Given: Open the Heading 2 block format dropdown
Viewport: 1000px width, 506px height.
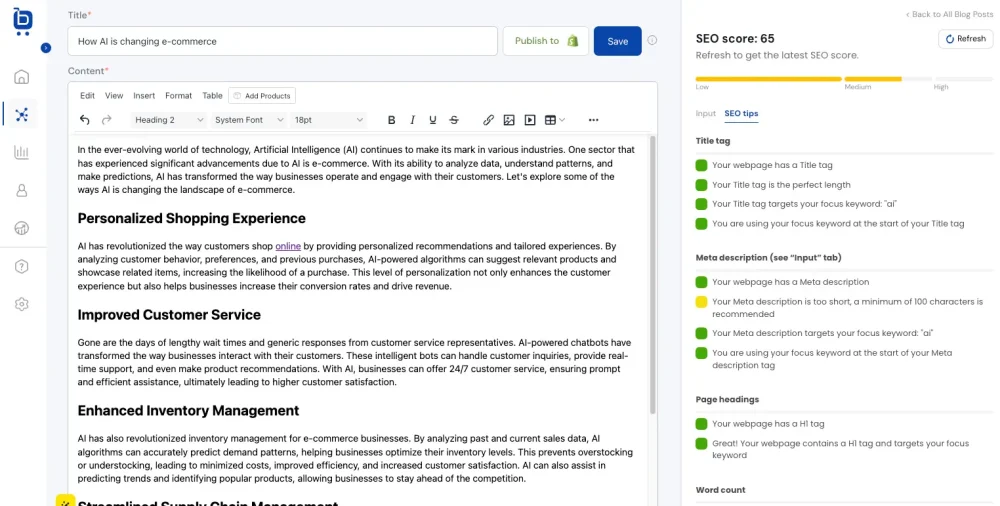Looking at the screenshot, I should [169, 120].
